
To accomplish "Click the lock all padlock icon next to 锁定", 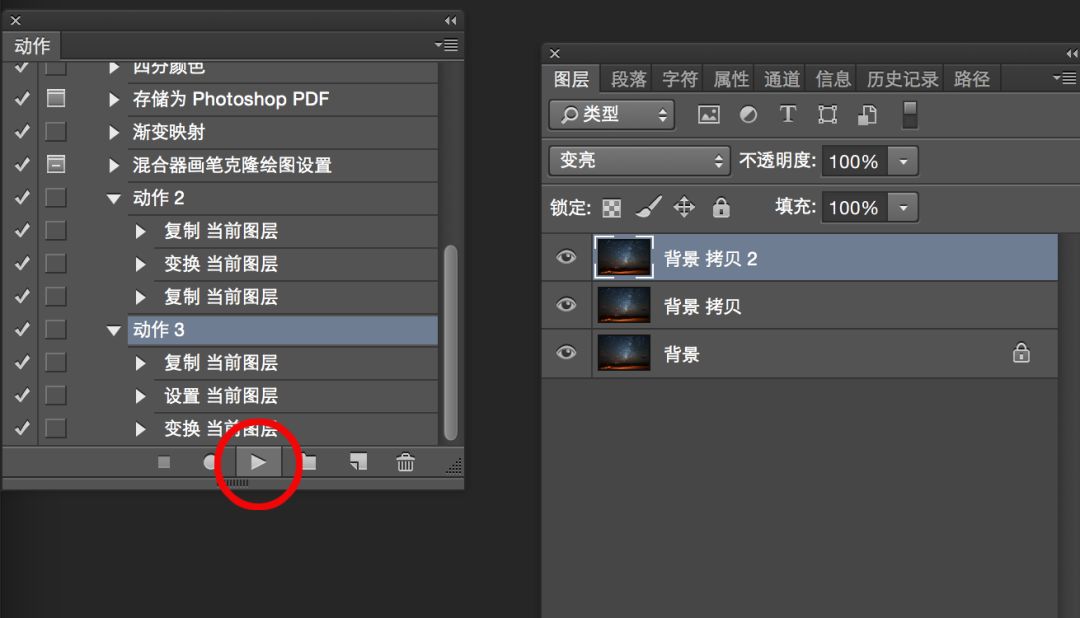I will click(720, 207).
